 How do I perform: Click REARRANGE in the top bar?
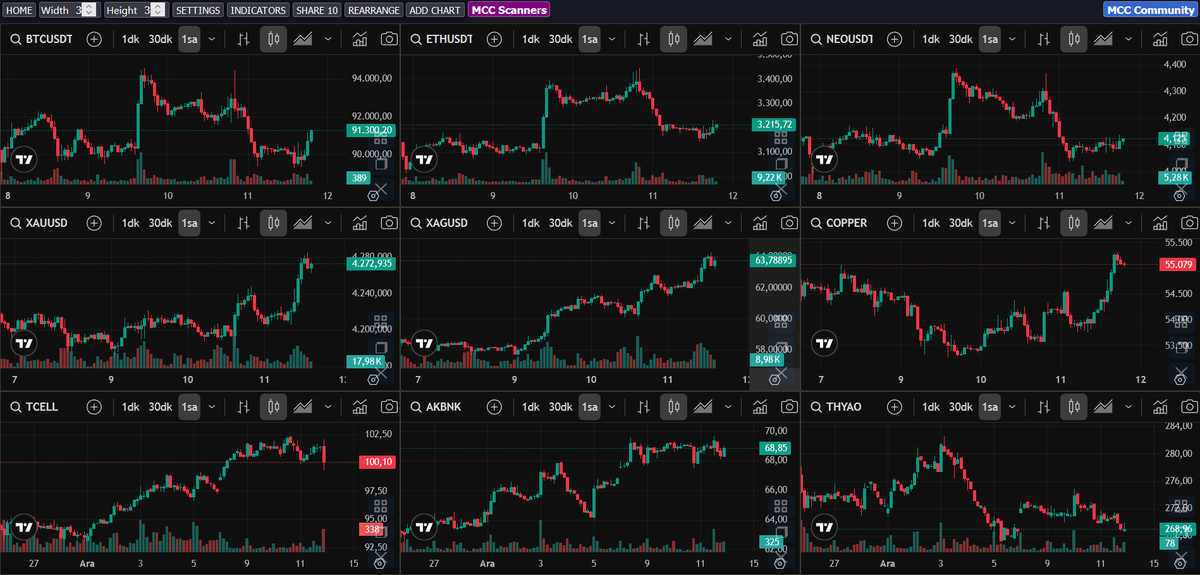374,10
